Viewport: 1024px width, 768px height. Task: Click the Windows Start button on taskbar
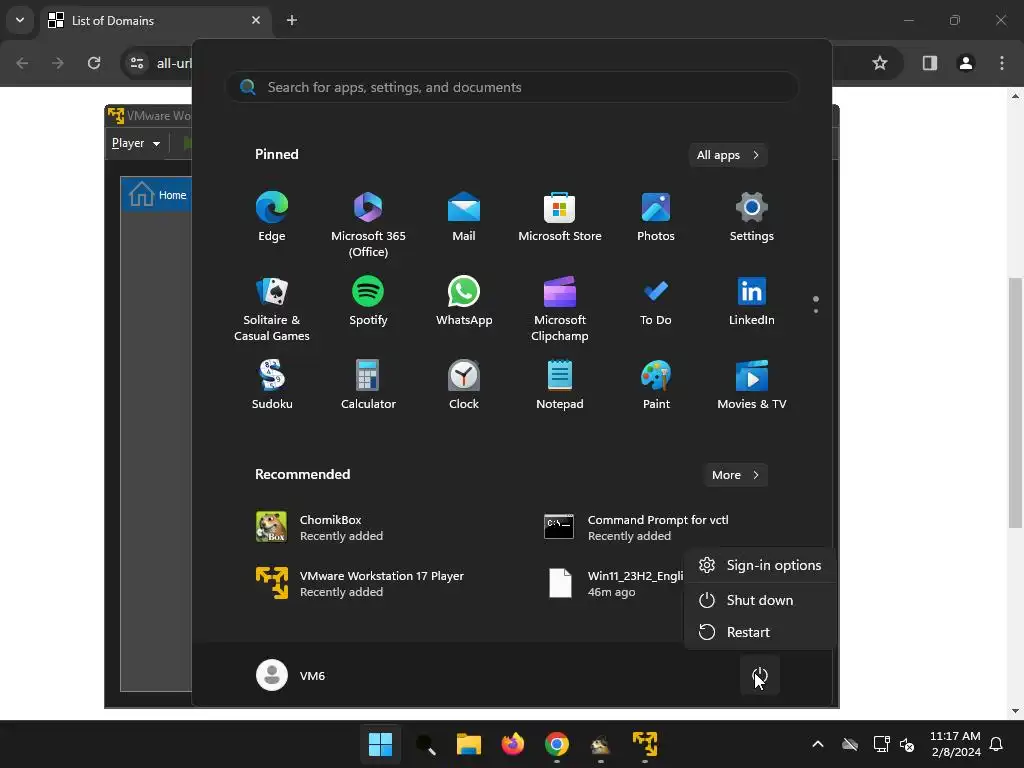point(380,744)
